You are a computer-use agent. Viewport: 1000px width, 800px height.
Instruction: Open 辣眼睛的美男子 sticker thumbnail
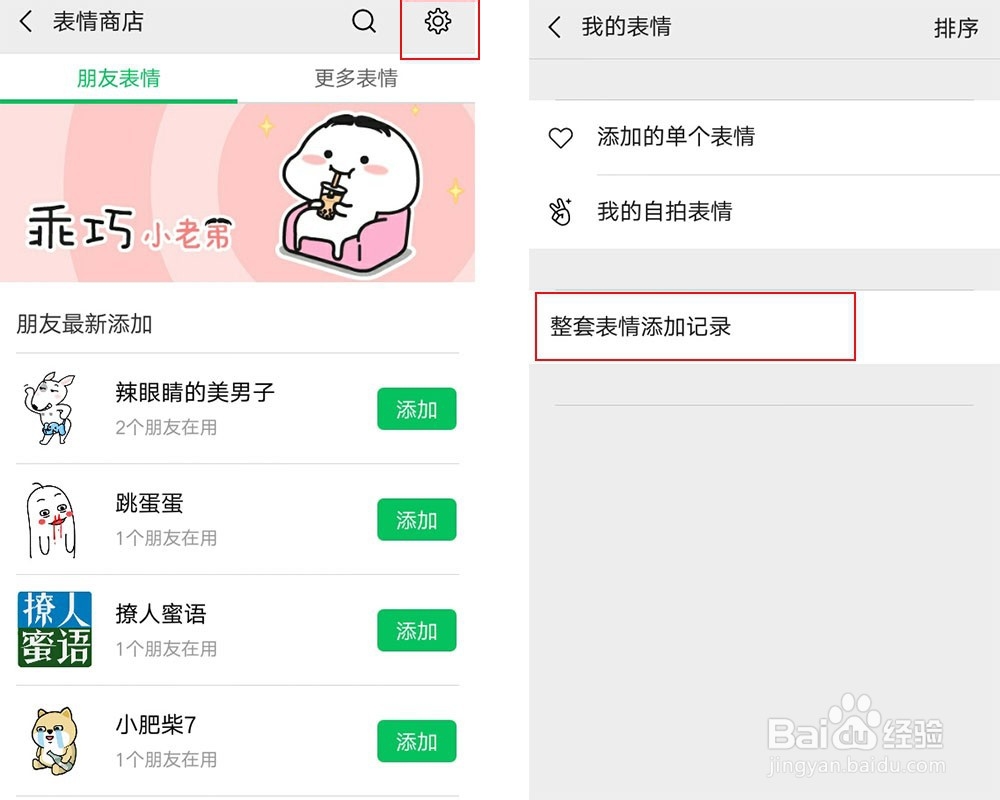[50, 408]
